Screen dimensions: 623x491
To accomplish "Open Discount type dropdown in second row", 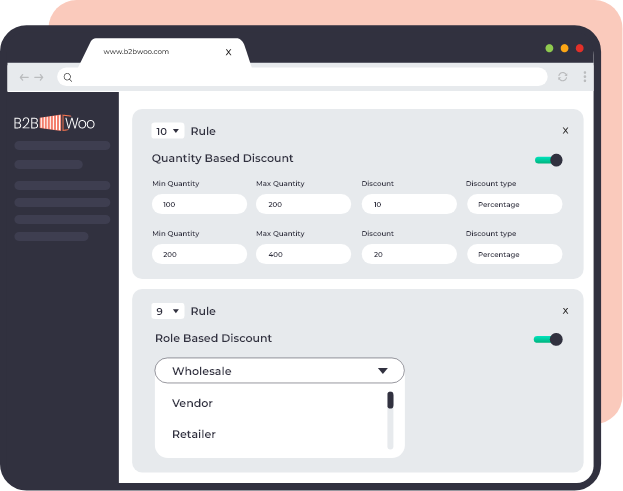I will 515,254.
